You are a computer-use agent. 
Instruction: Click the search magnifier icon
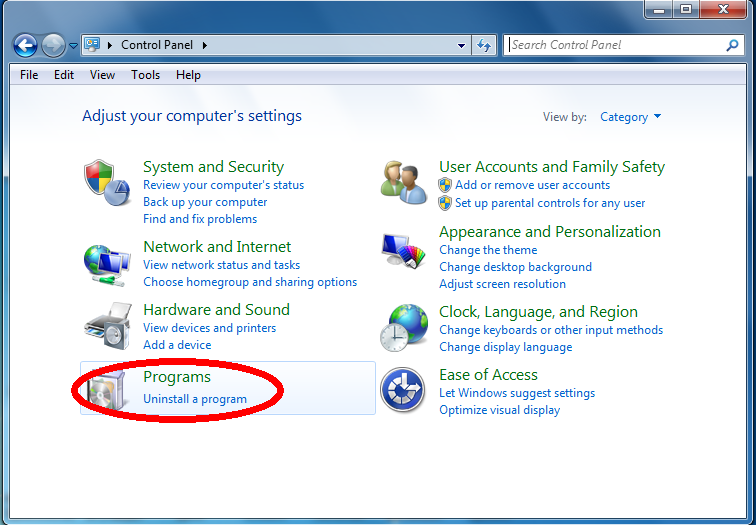pos(732,45)
